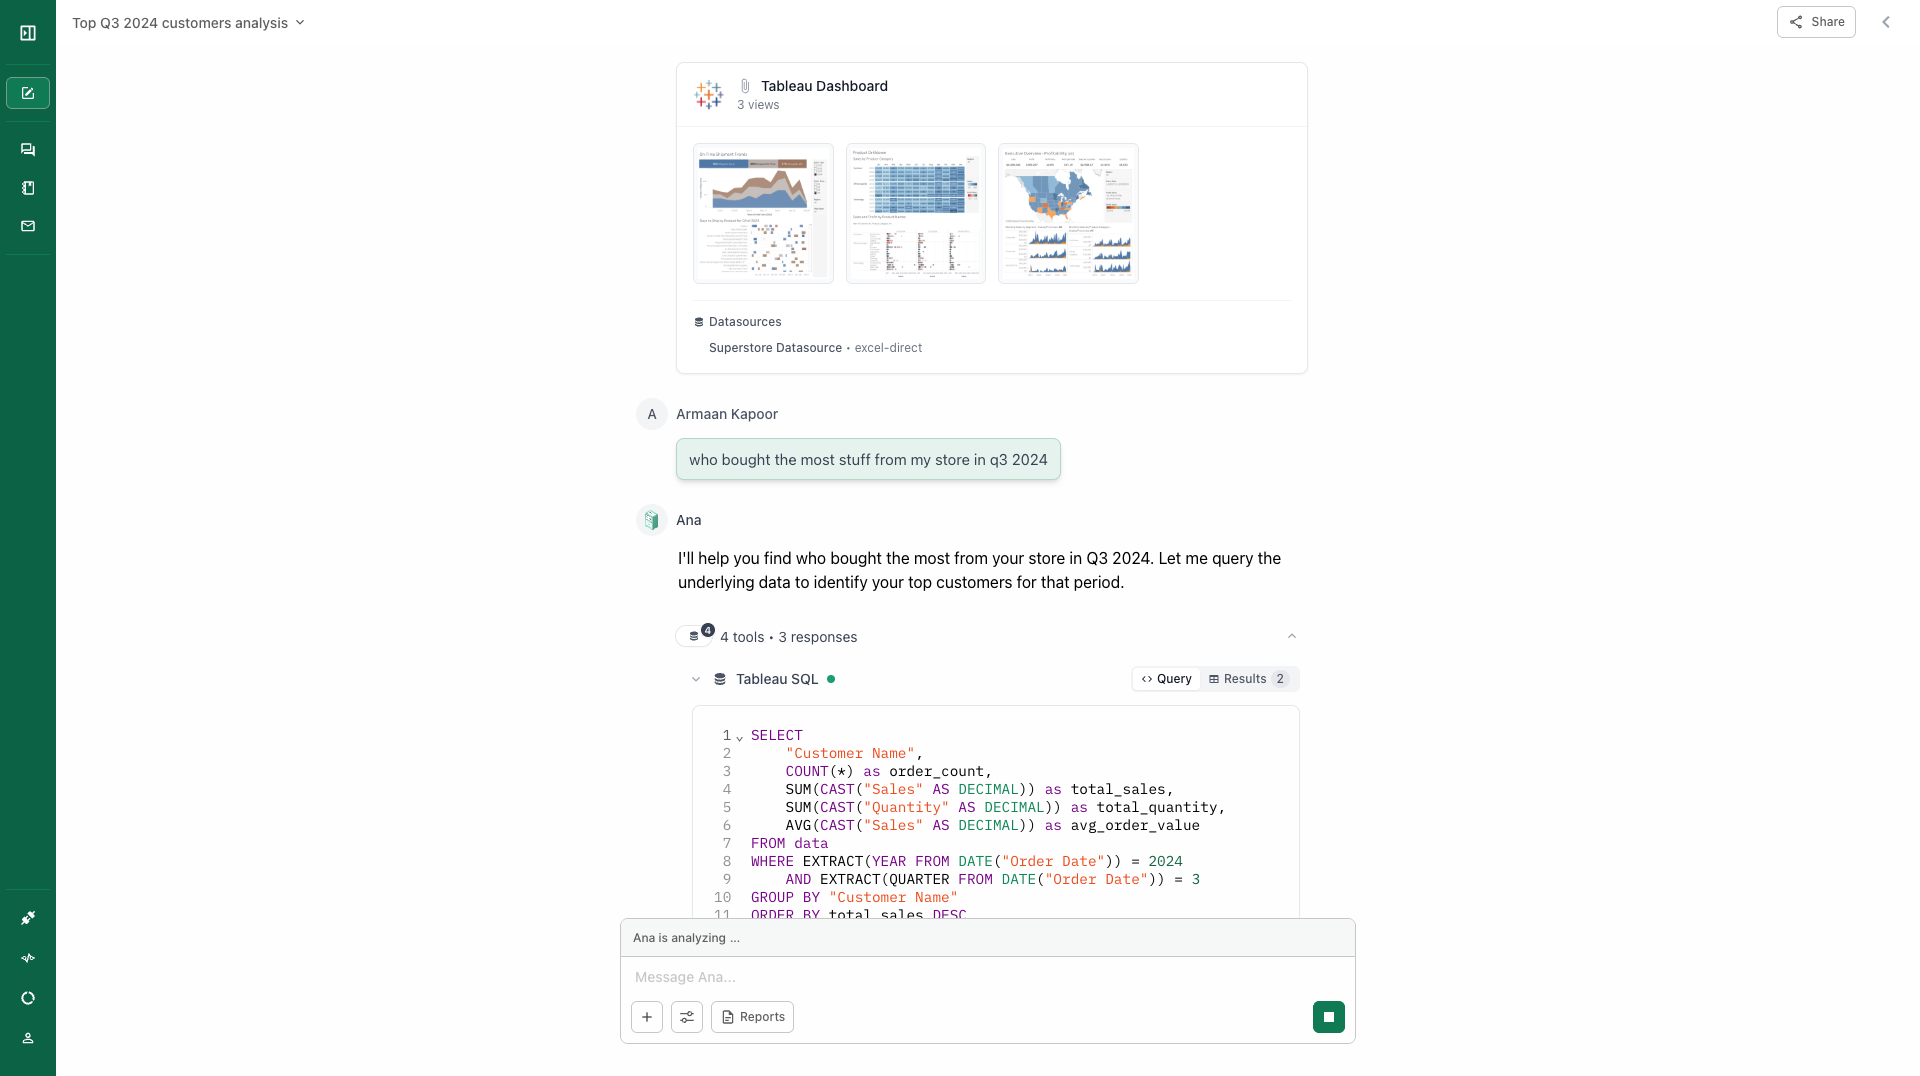Switch to the Query tab
This screenshot has width=1920, height=1076.
[1166, 679]
